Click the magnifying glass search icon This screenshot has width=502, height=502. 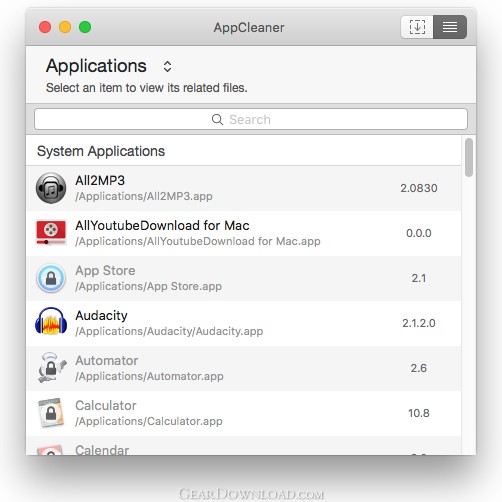[x=217, y=120]
